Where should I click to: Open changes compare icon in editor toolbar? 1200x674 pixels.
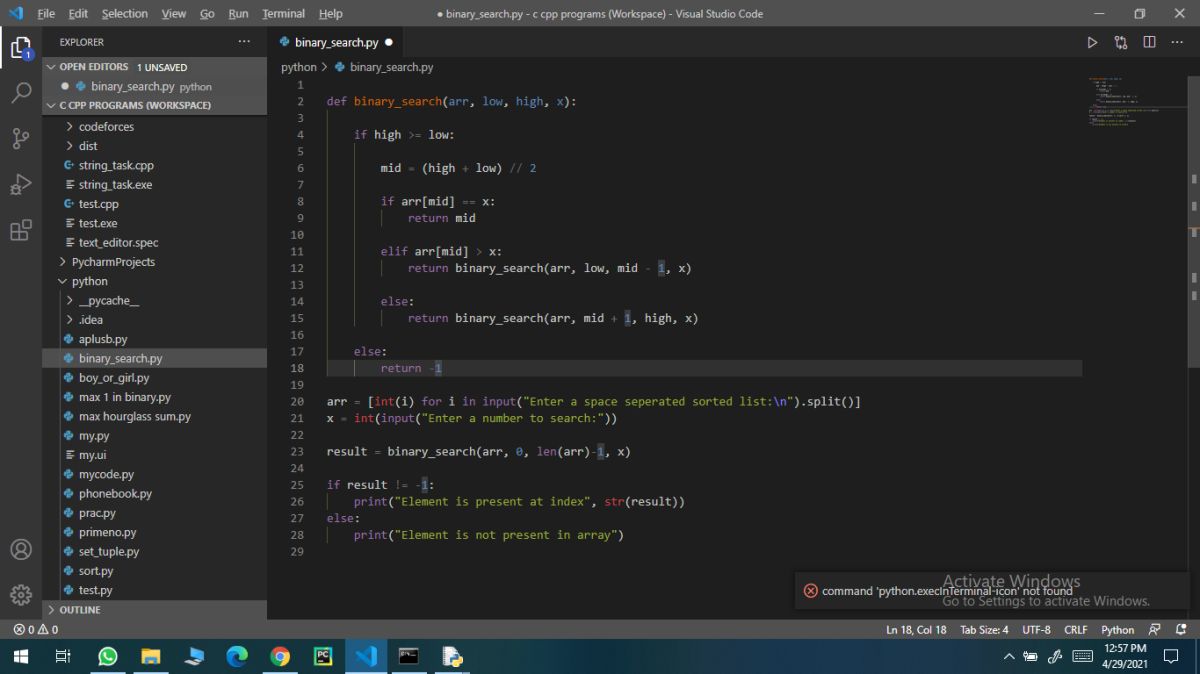tap(1121, 42)
